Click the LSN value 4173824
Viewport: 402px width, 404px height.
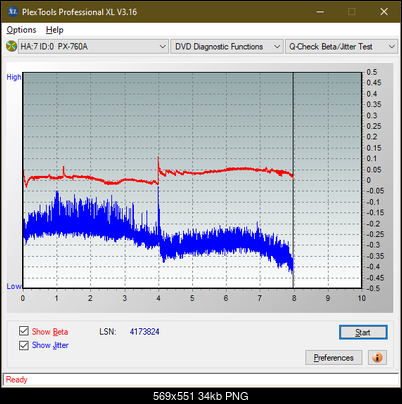(145, 332)
